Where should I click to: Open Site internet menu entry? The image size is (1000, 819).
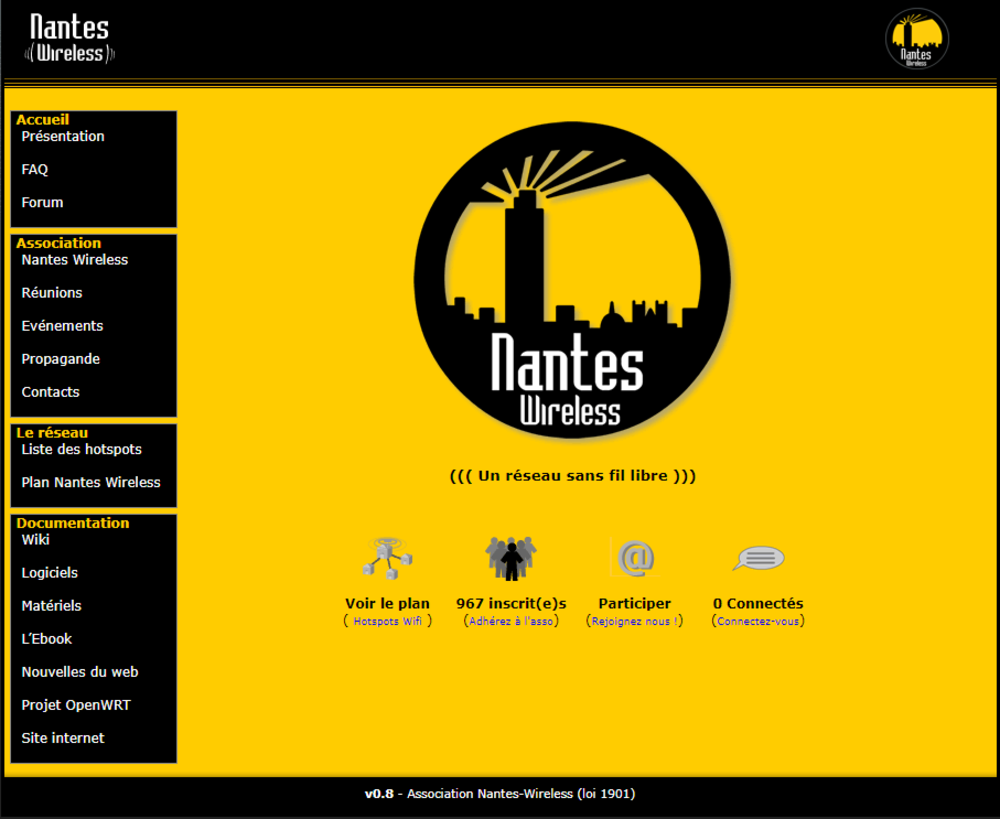click(x=62, y=739)
